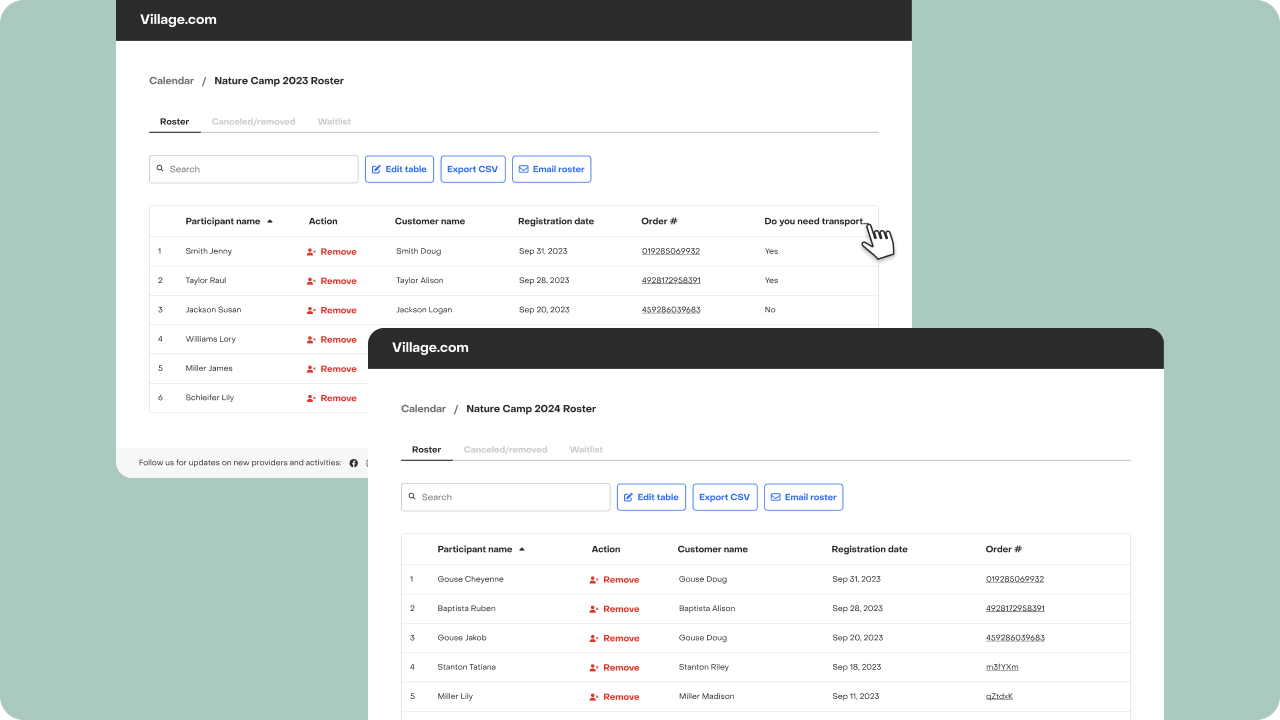
Task: Click 'Do you need transport' column header
Action: click(813, 221)
